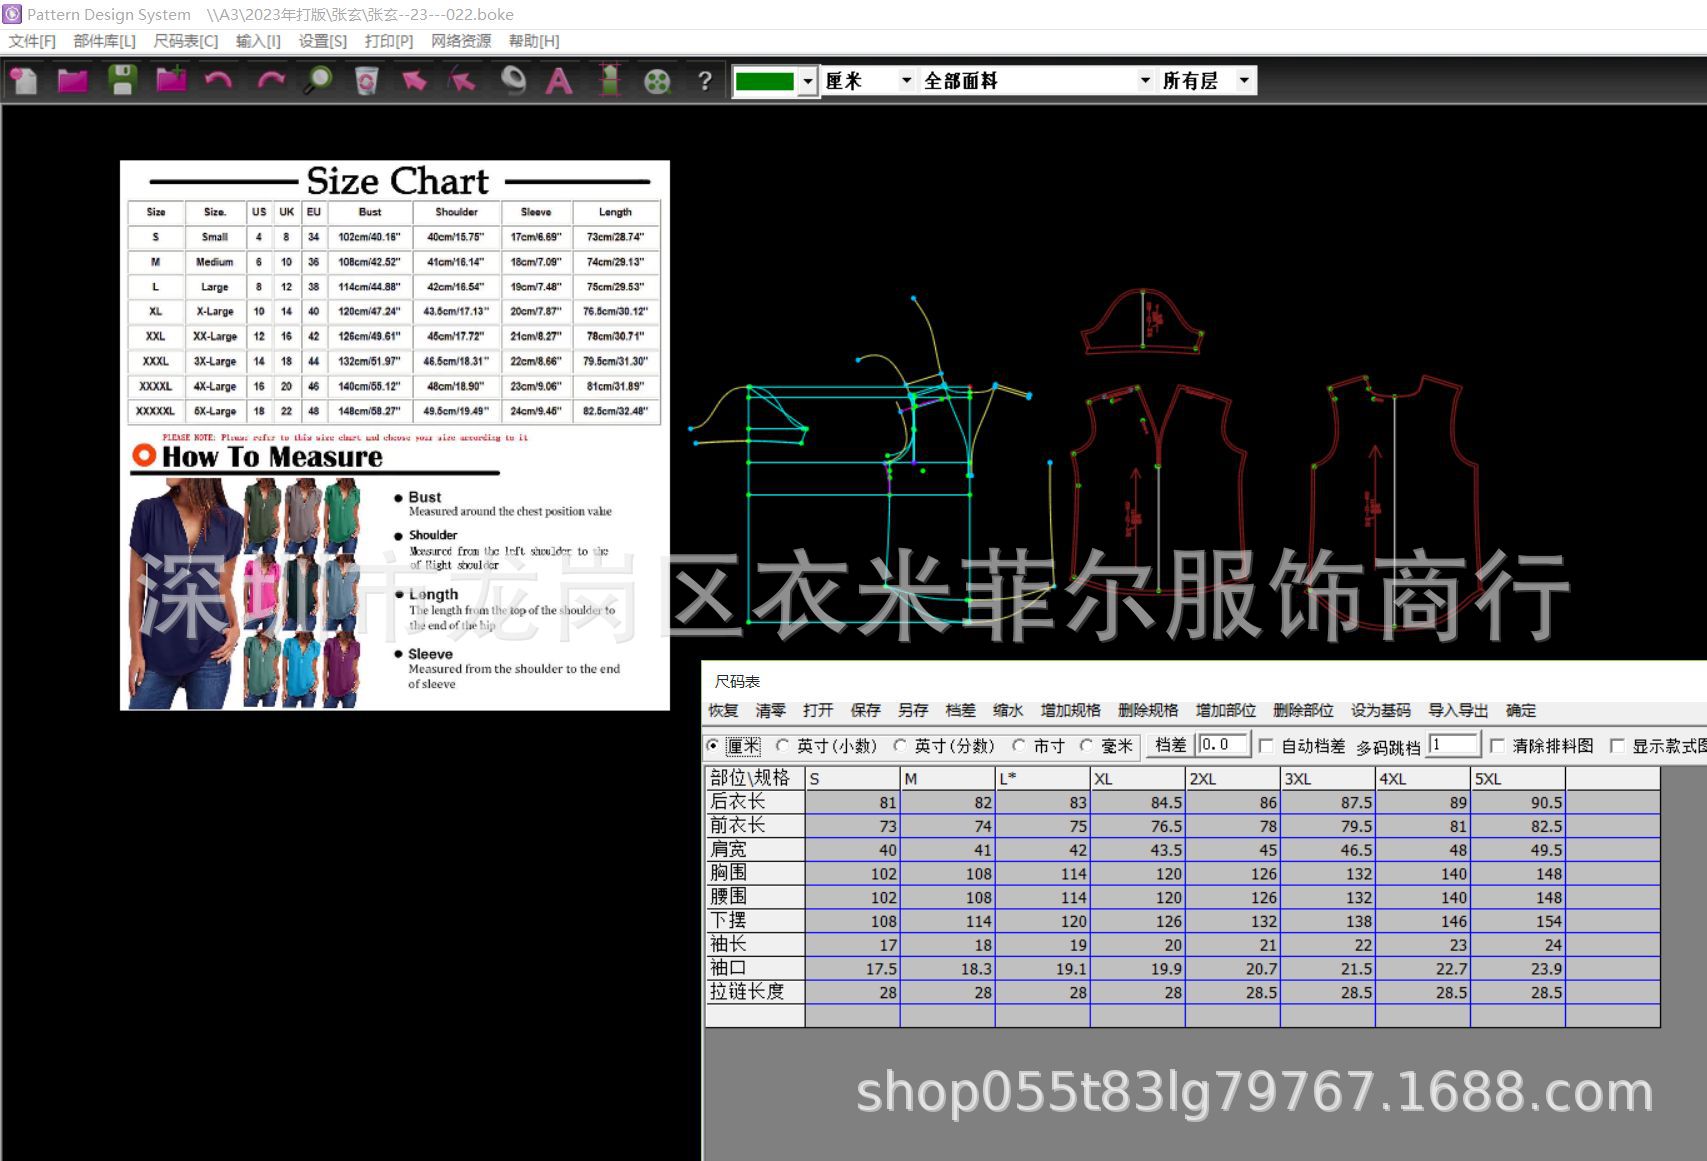
Task: Open a file with the pink folder icon
Action: (x=73, y=80)
